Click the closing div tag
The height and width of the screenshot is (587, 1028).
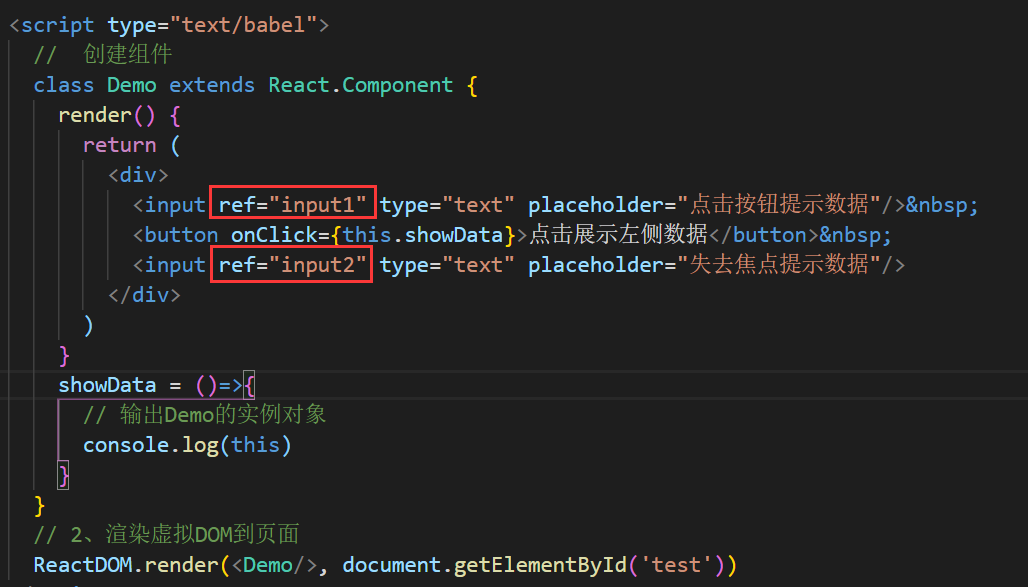(144, 295)
